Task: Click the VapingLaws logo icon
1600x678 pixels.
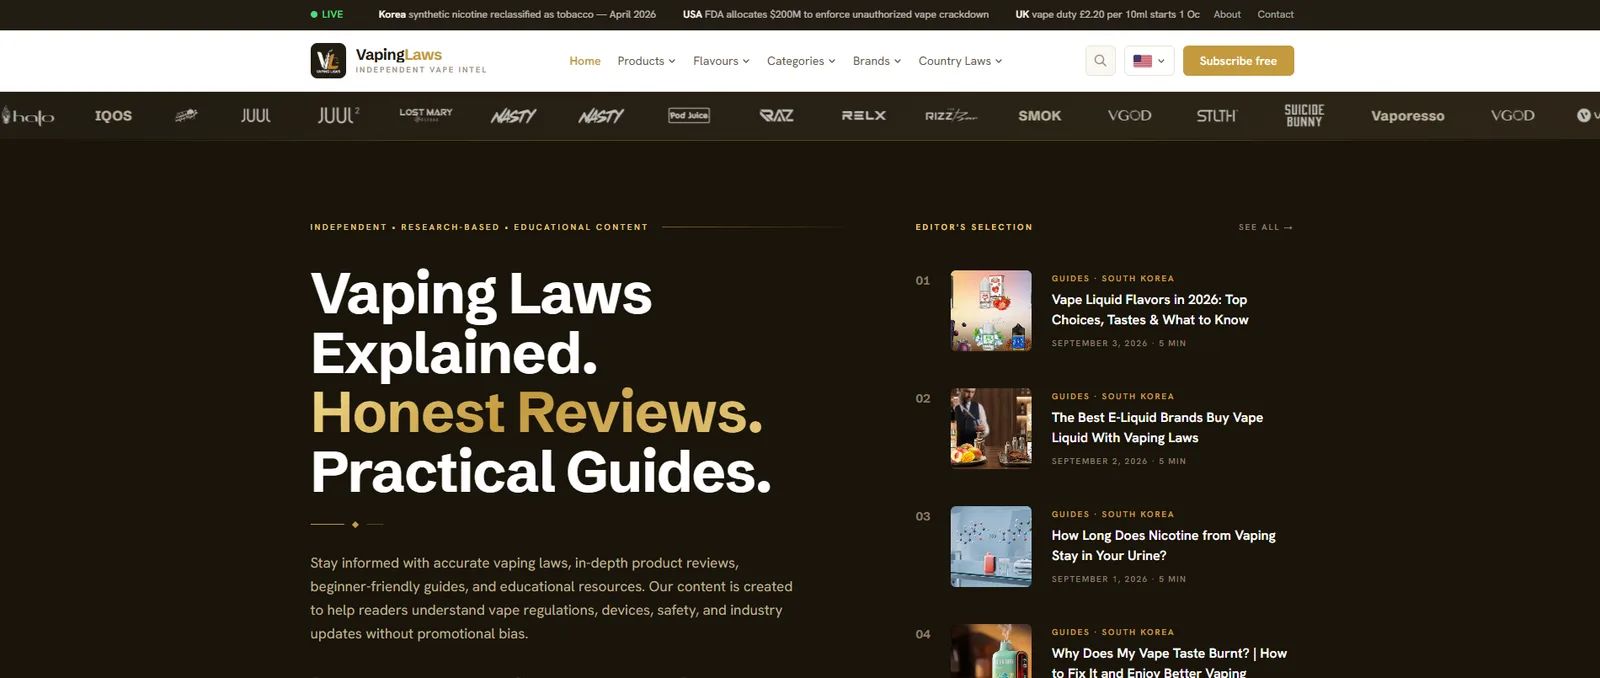Action: pos(328,61)
